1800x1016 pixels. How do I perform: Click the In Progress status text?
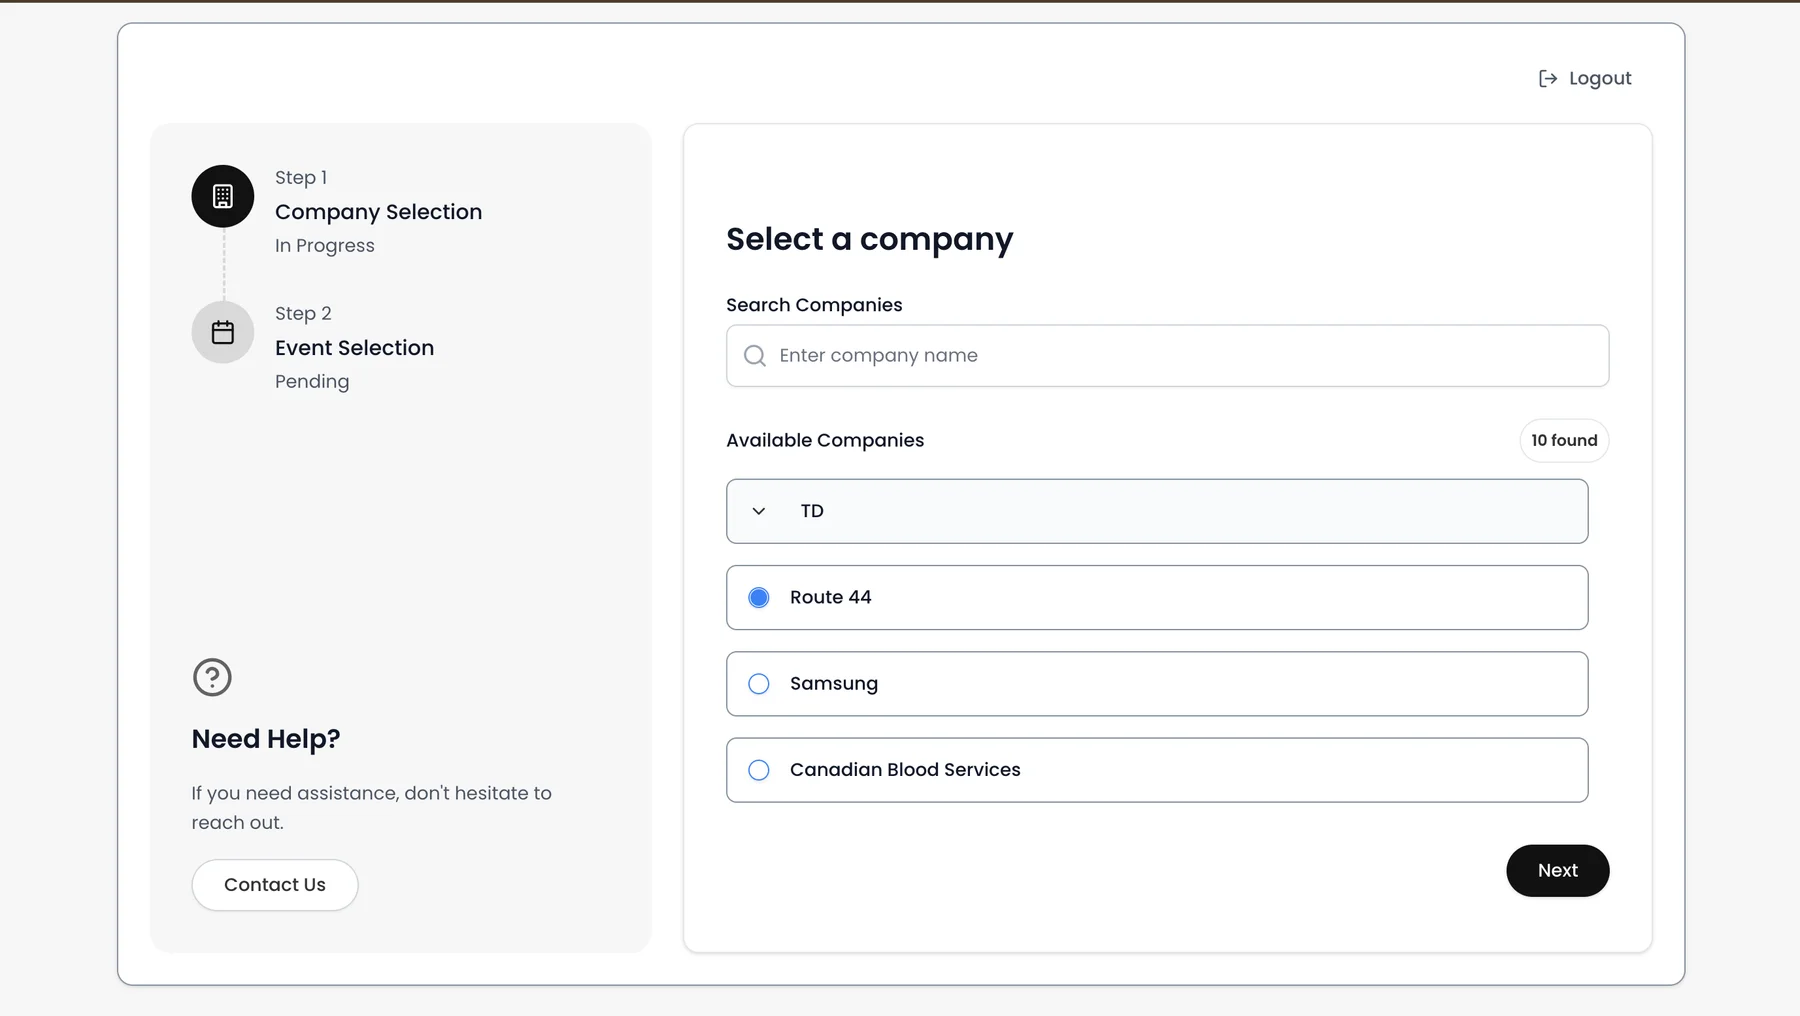coord(325,246)
